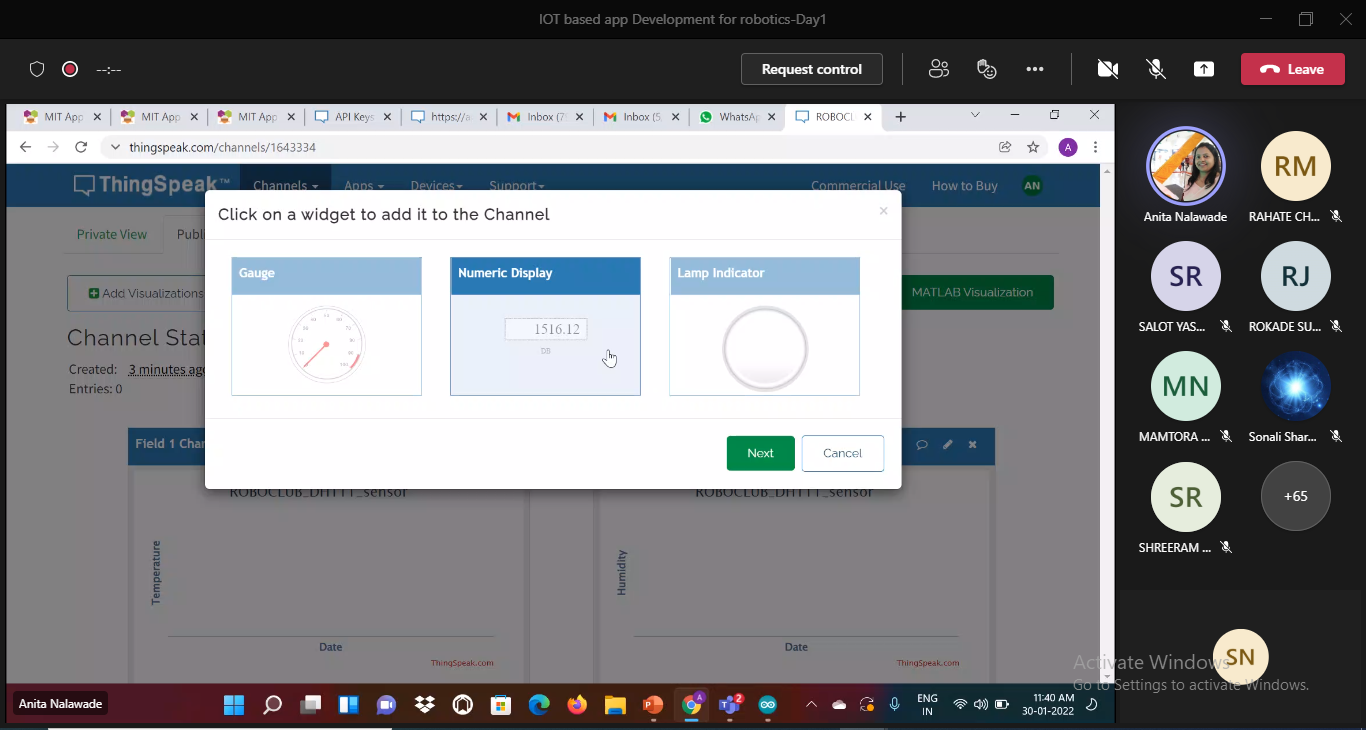The image size is (1366, 730).
Task: Click the Arduino IDE taskbar icon
Action: 767,705
